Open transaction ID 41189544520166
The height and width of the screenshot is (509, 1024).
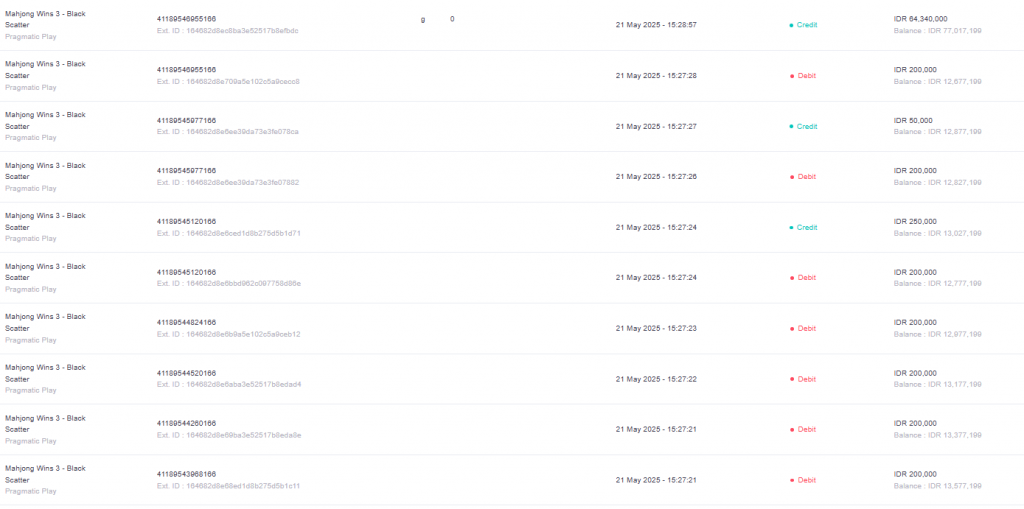tap(186, 373)
